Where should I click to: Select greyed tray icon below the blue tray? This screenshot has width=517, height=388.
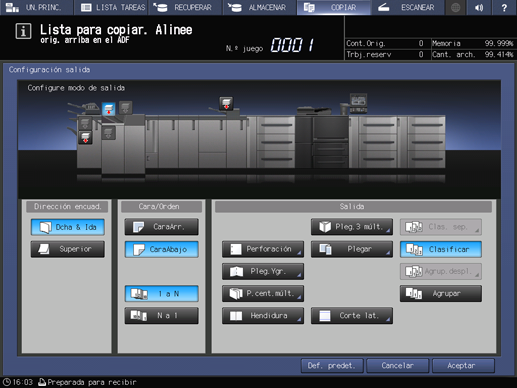(108, 133)
